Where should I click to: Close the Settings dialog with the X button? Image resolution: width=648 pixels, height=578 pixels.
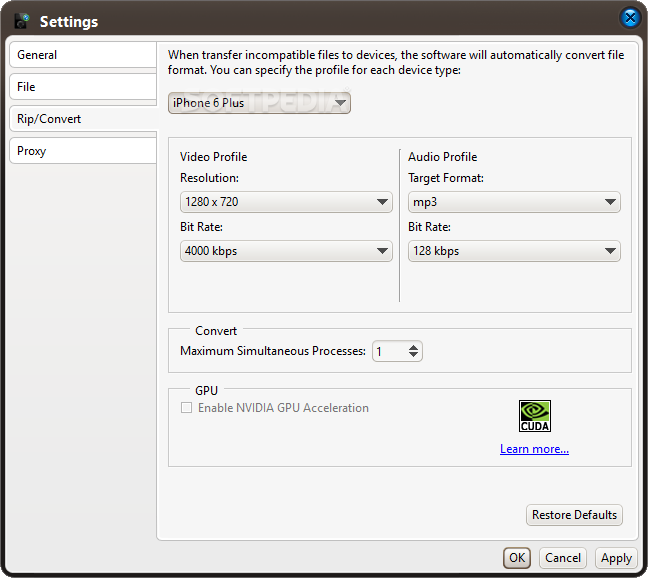coord(630,18)
